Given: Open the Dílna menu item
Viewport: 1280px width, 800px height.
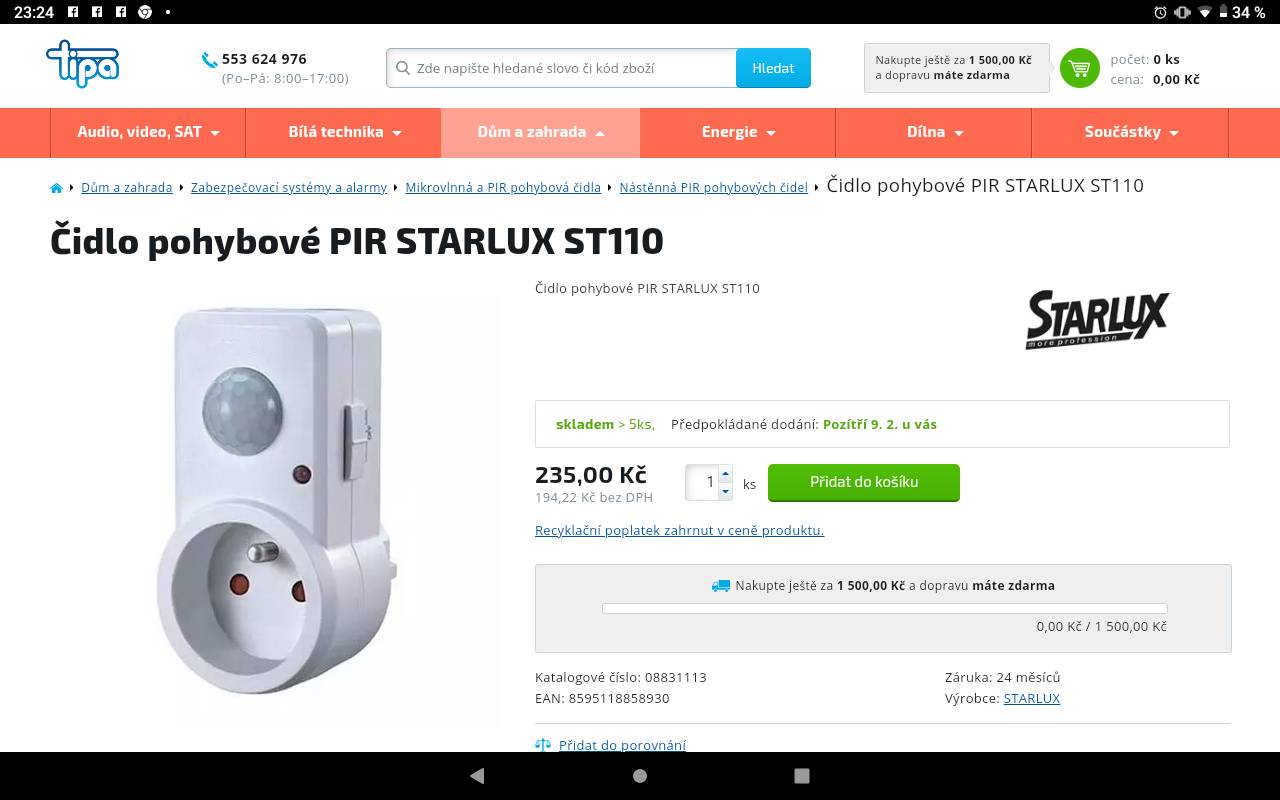Looking at the screenshot, I should (x=934, y=132).
